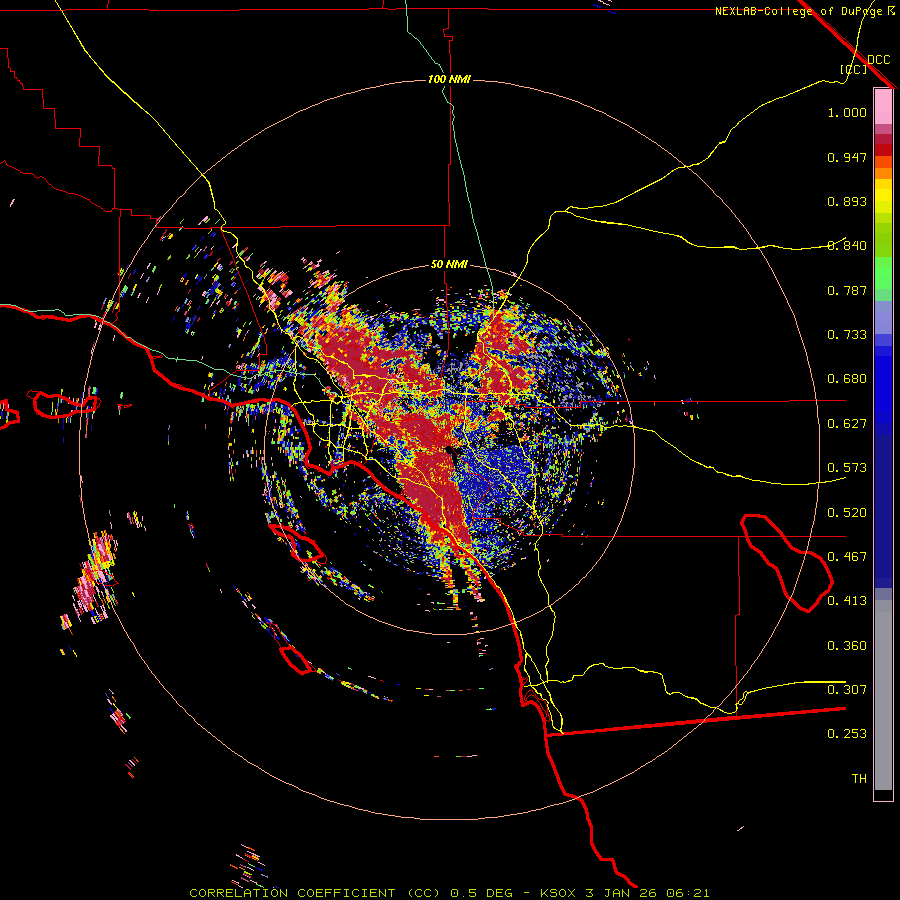Click the NEXLAB-College of DuPage header text
Image resolution: width=900 pixels, height=900 pixels.
coord(799,11)
